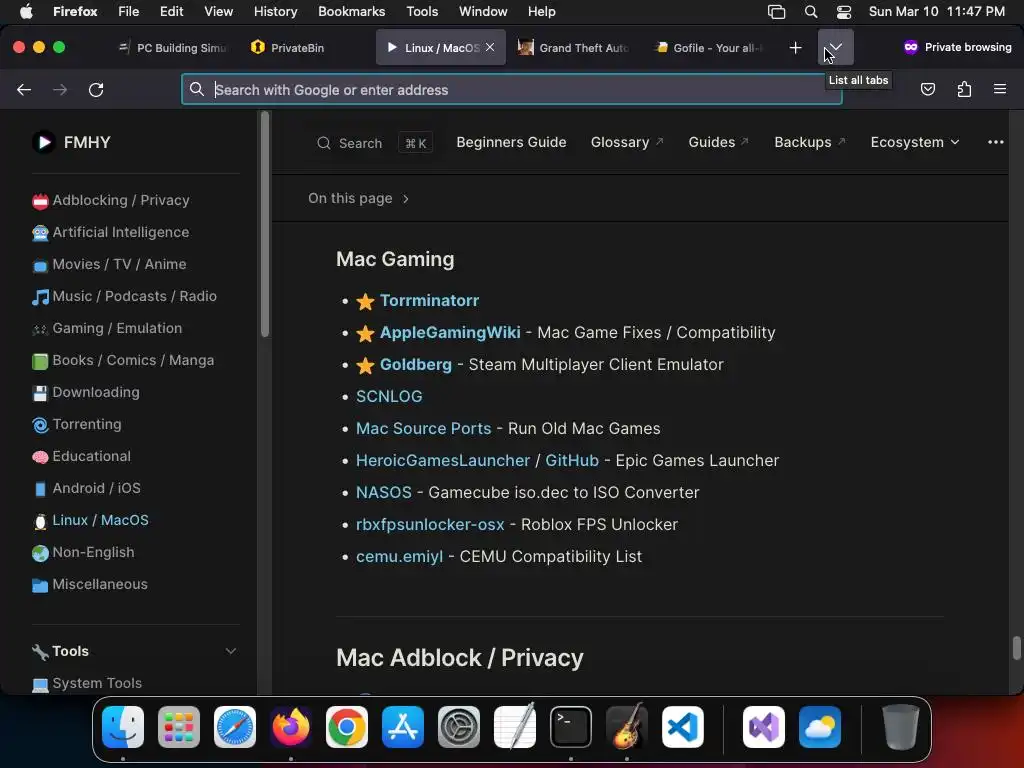Screen dimensions: 1024x768
Task: Open Control Center in the menu bar
Action: pyautogui.click(x=844, y=12)
